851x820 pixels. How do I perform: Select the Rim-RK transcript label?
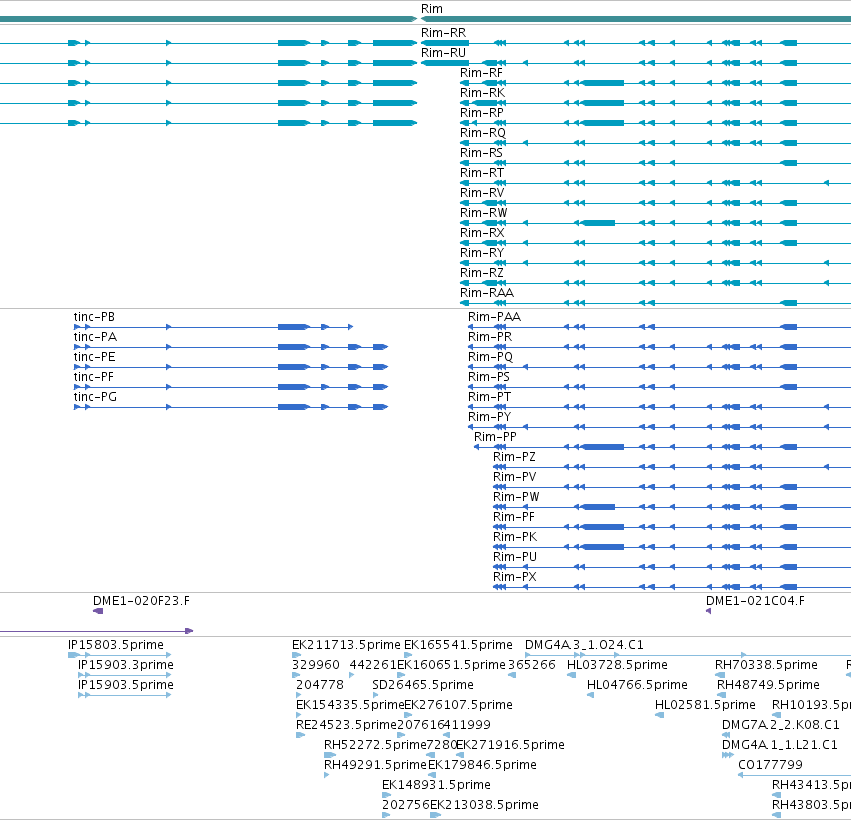coord(482,93)
